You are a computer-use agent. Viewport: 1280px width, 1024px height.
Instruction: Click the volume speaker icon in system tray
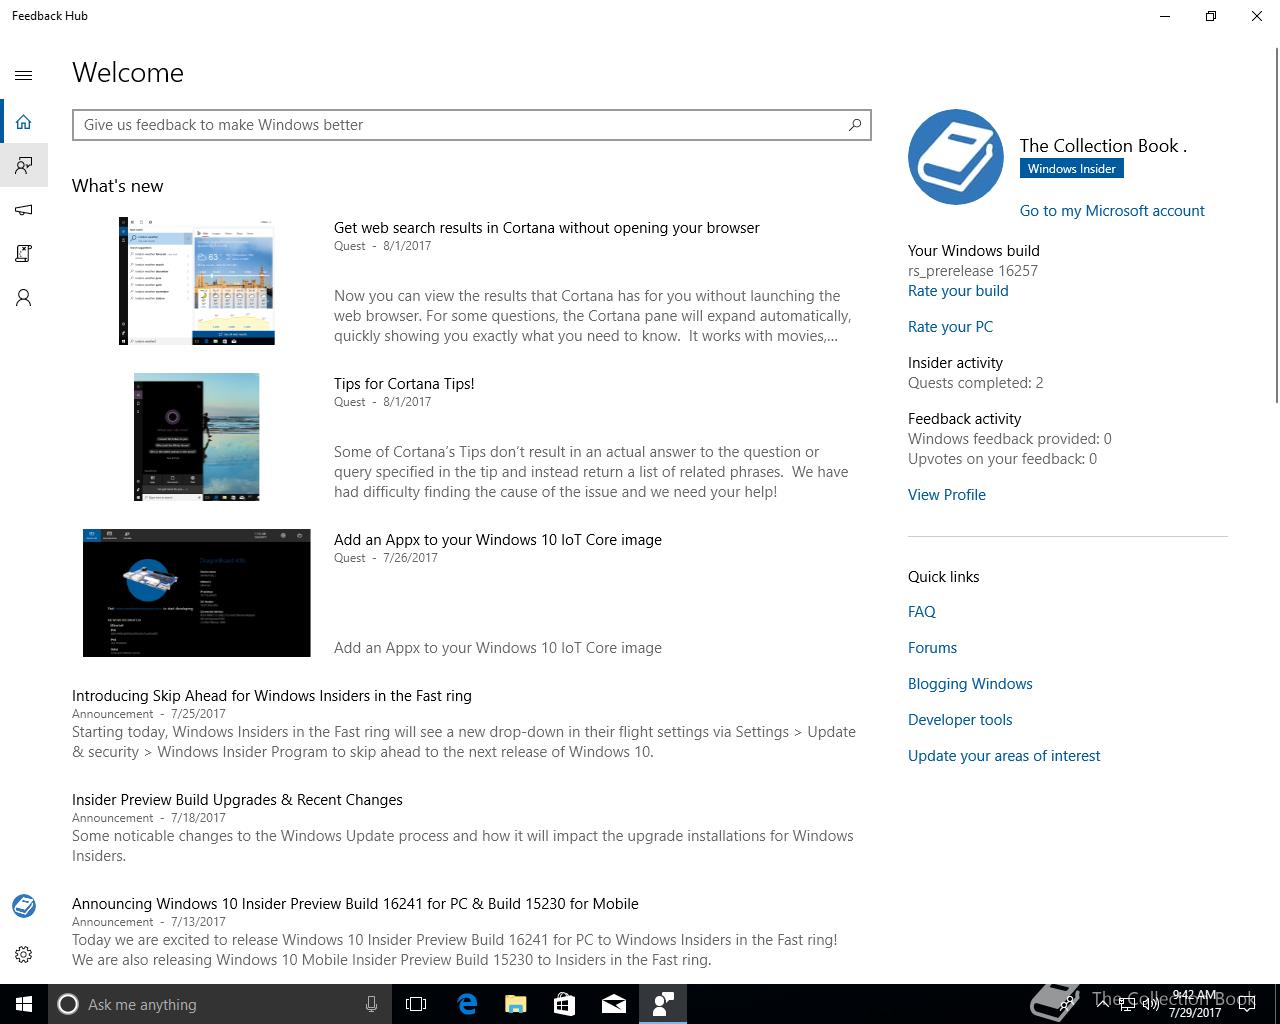pyautogui.click(x=1152, y=1004)
